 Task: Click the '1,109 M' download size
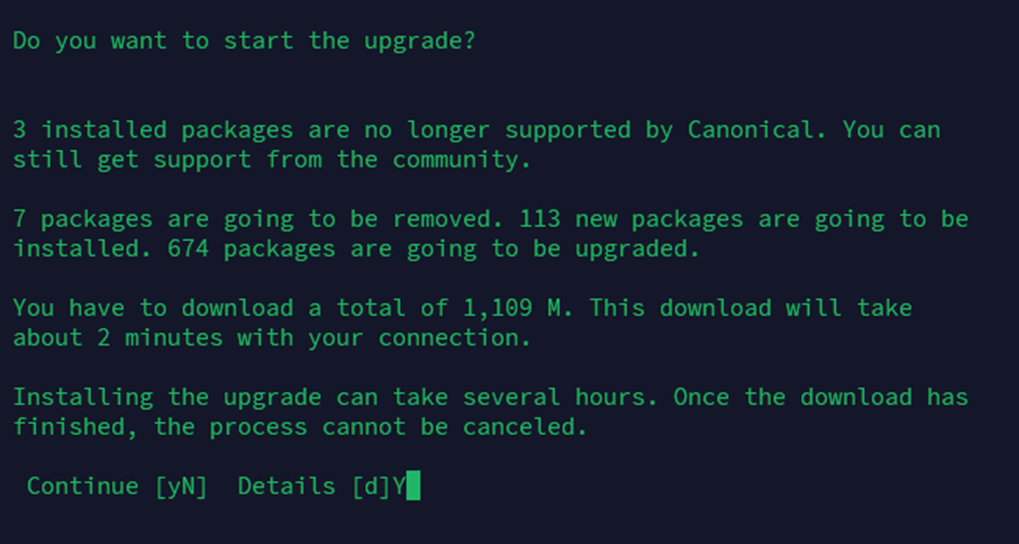(516, 308)
